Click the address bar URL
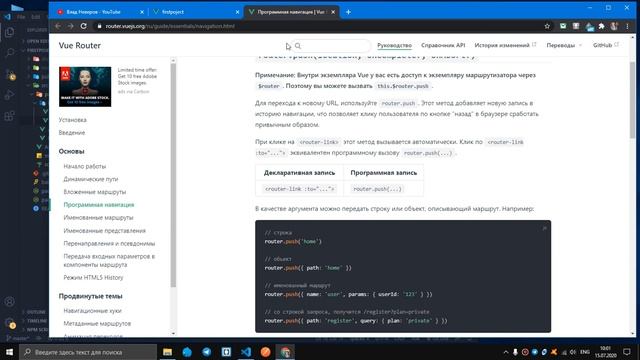The width and height of the screenshot is (640, 360). (x=170, y=26)
